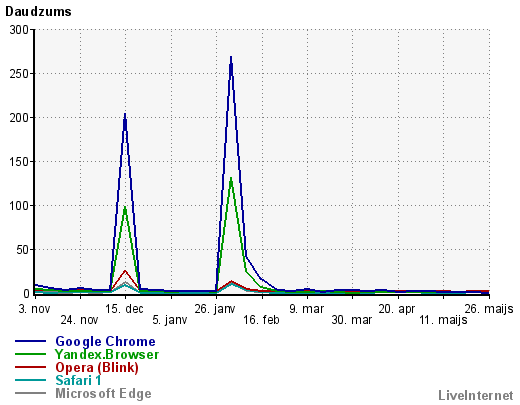This screenshot has width=520, height=405.
Task: Select the Opera (Blink) legend entry
Action: tap(97, 367)
